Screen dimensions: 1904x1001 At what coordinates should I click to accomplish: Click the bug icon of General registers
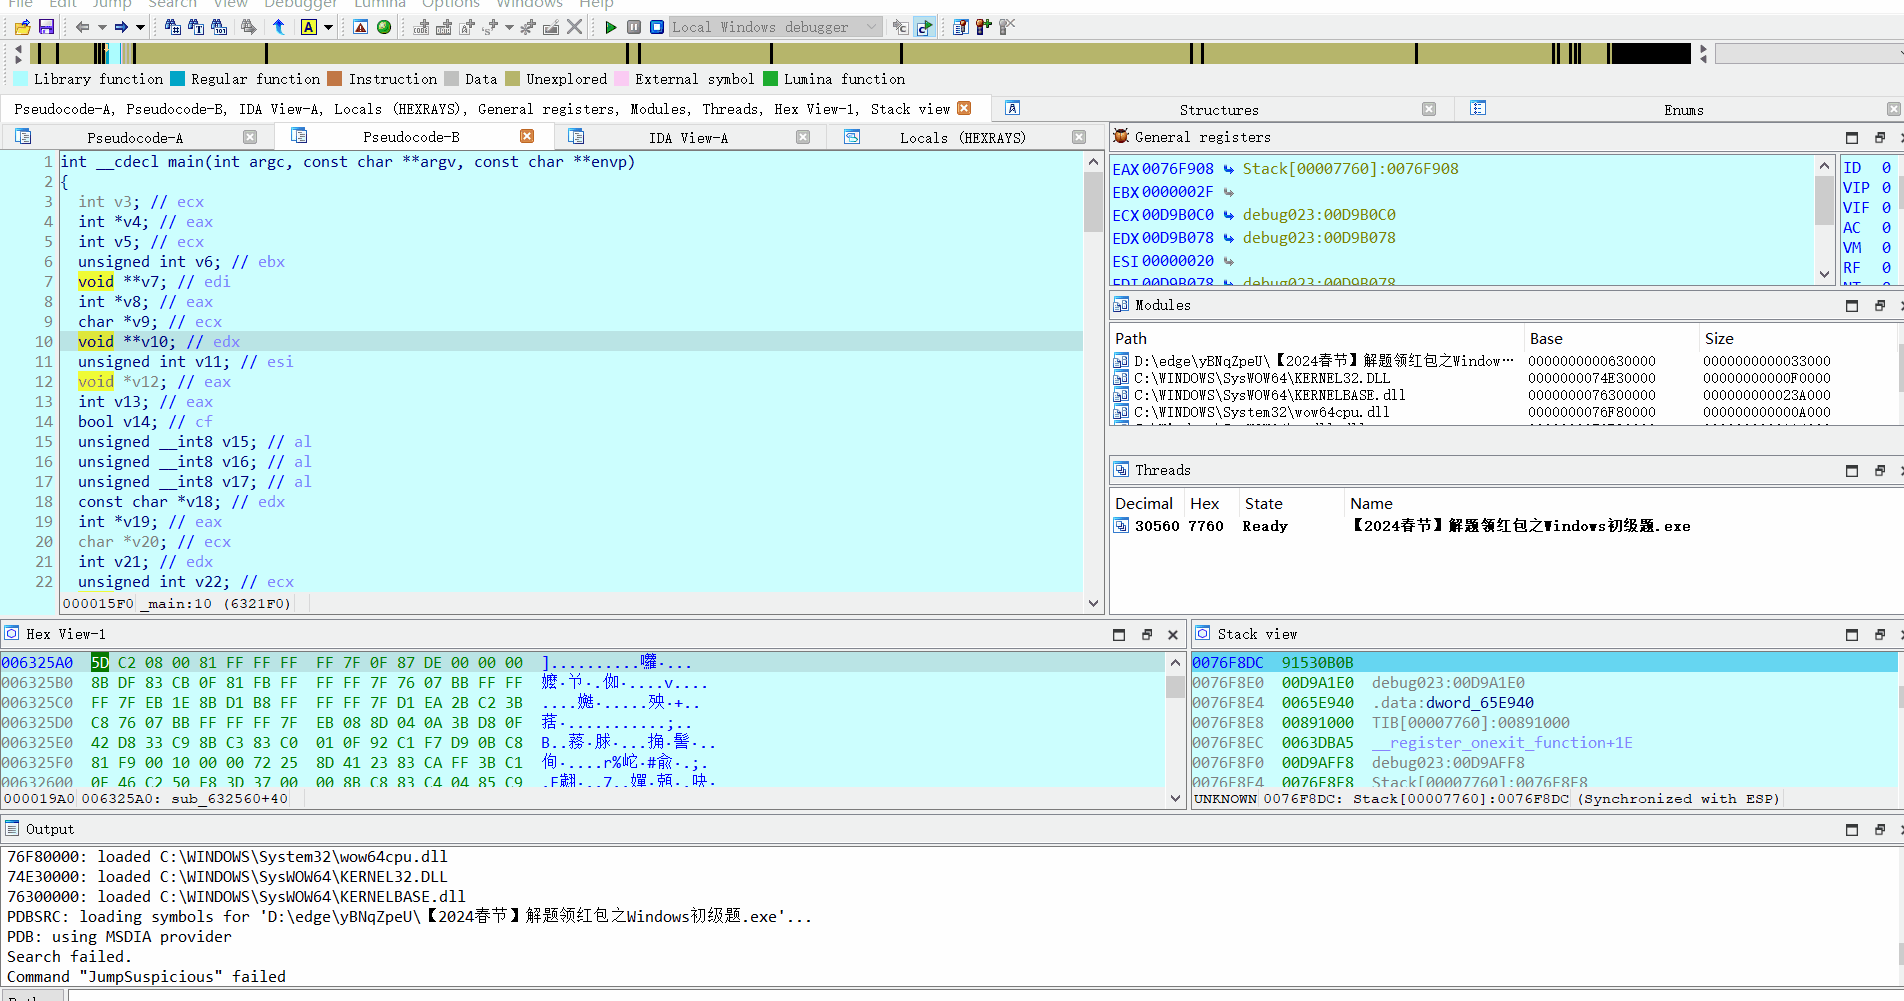click(x=1121, y=137)
